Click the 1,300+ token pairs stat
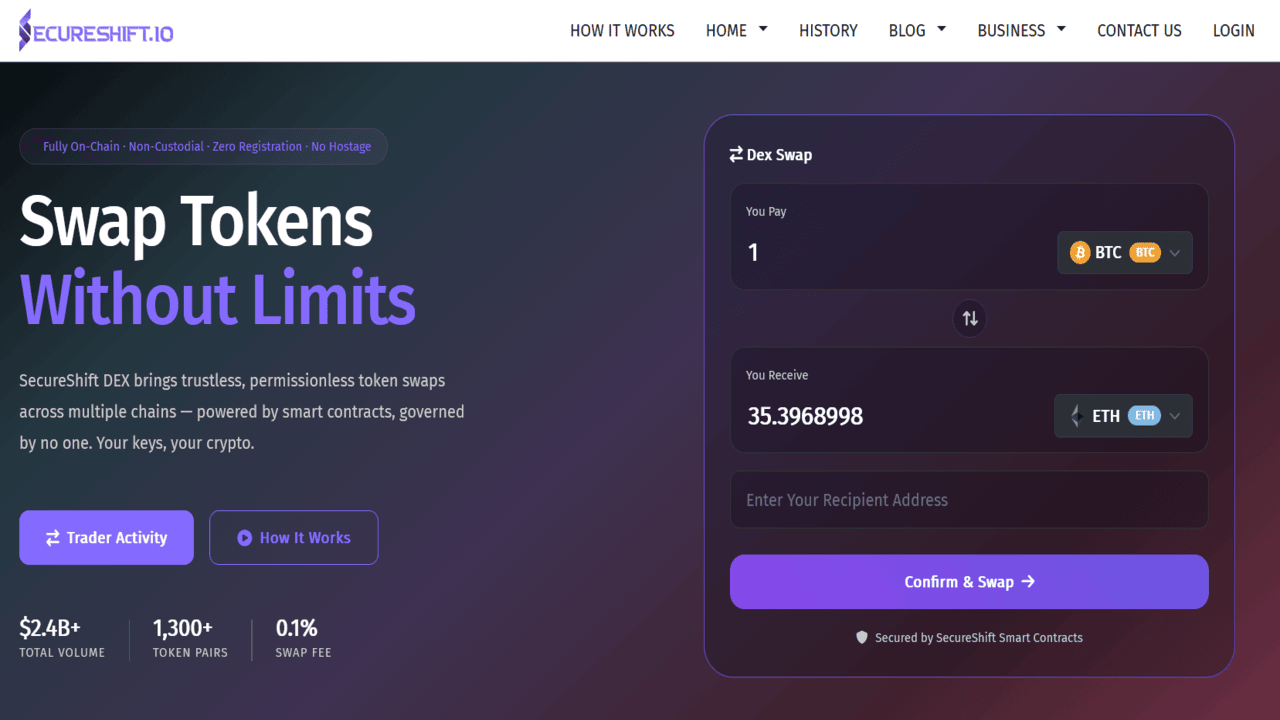 [190, 639]
